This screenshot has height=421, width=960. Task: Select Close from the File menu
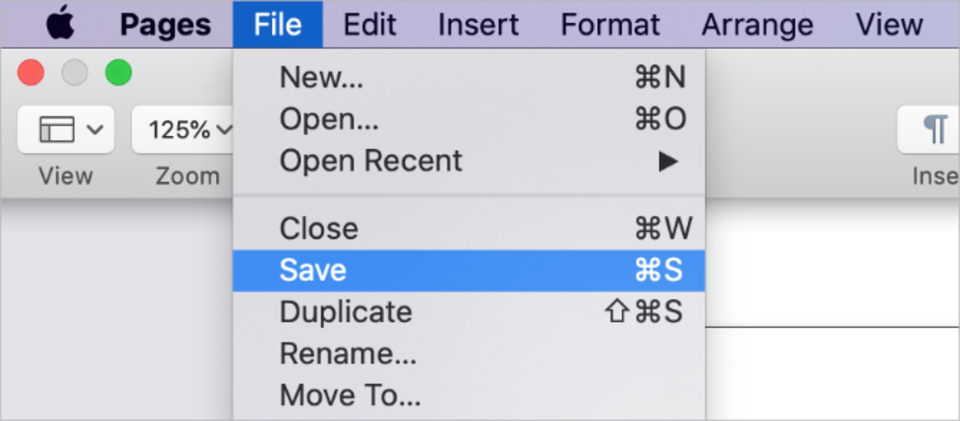click(469, 229)
